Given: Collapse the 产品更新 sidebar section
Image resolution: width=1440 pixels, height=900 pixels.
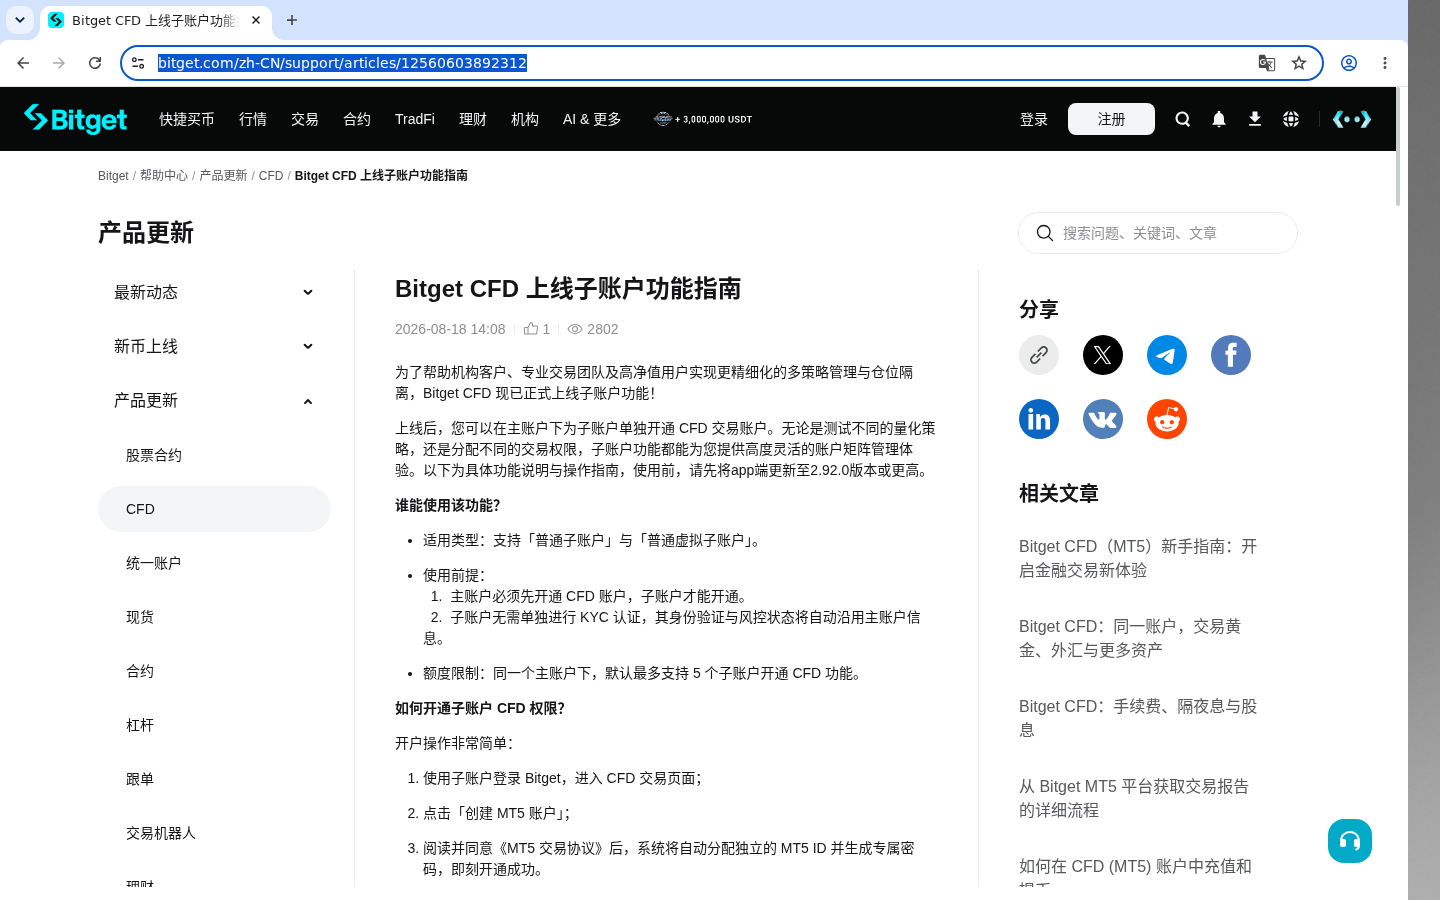Looking at the screenshot, I should coord(214,400).
